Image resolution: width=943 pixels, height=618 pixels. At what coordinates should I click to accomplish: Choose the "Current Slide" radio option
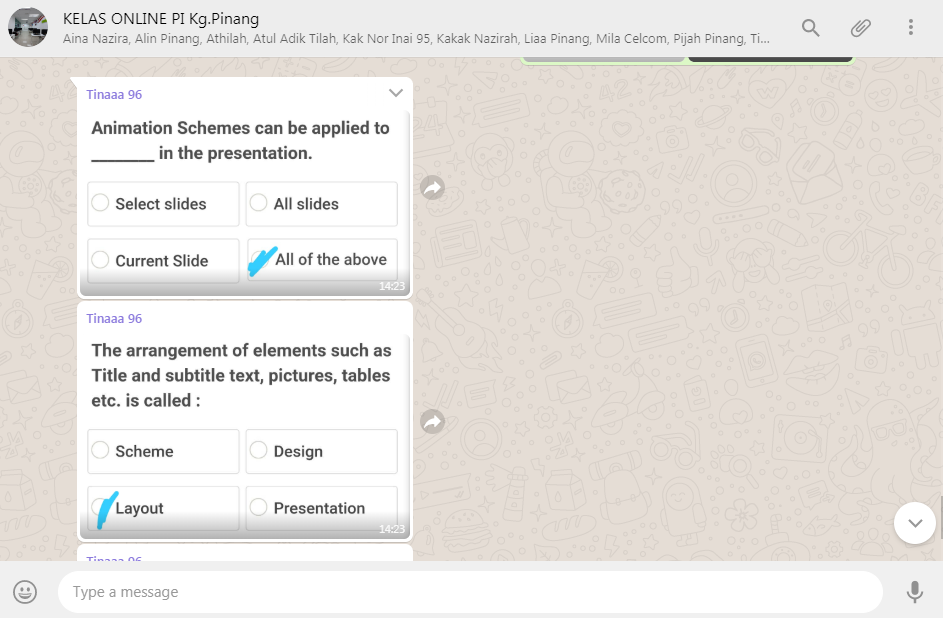101,261
